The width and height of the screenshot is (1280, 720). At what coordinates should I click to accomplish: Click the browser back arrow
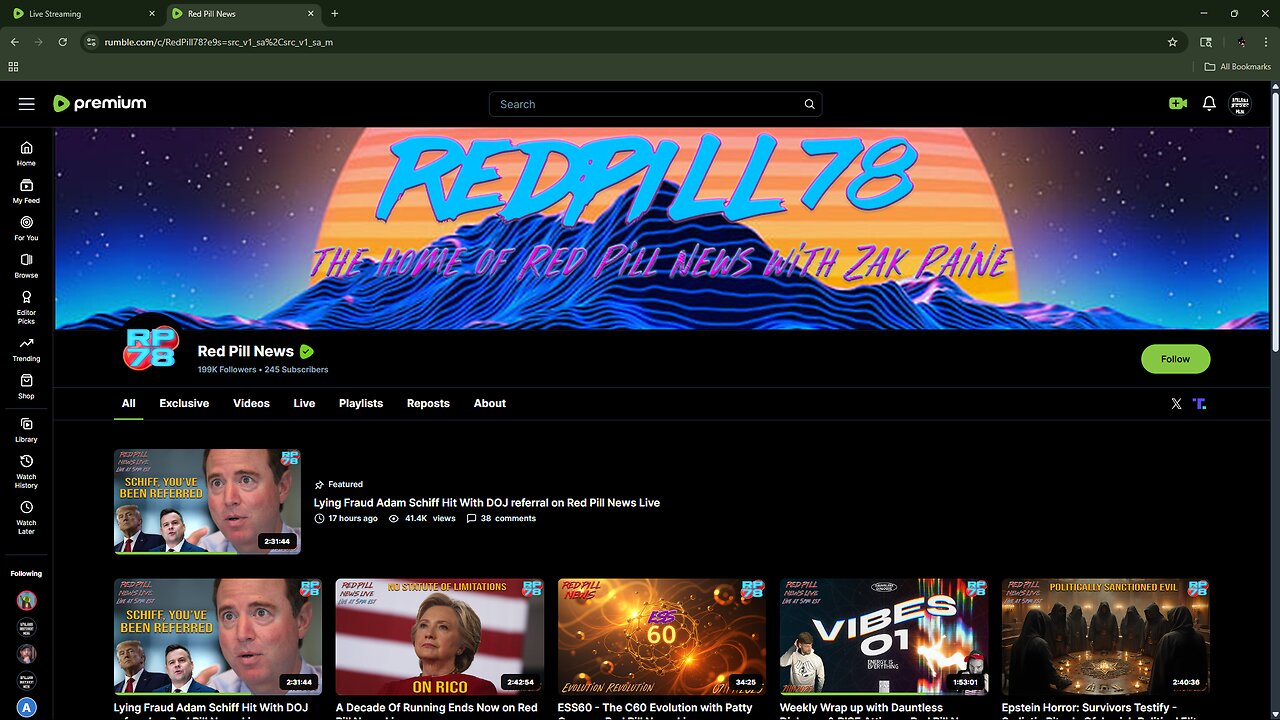(14, 42)
